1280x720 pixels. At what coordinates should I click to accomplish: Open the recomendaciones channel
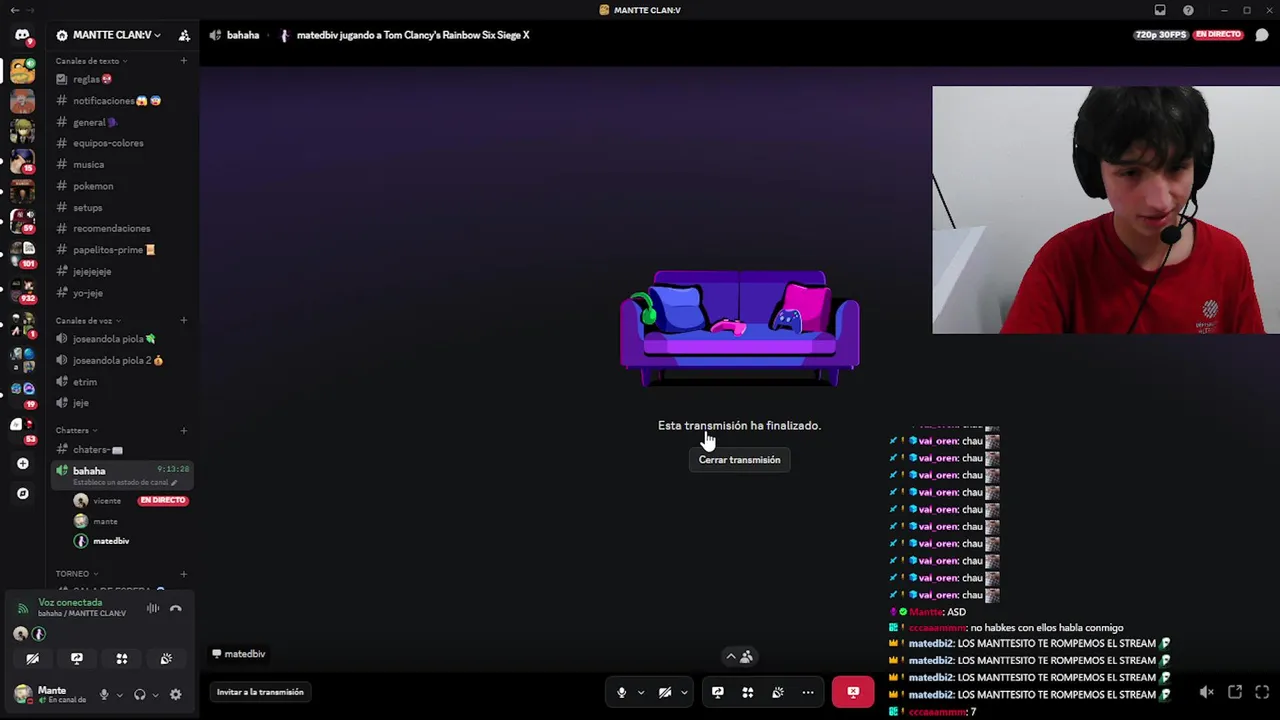pos(122,229)
